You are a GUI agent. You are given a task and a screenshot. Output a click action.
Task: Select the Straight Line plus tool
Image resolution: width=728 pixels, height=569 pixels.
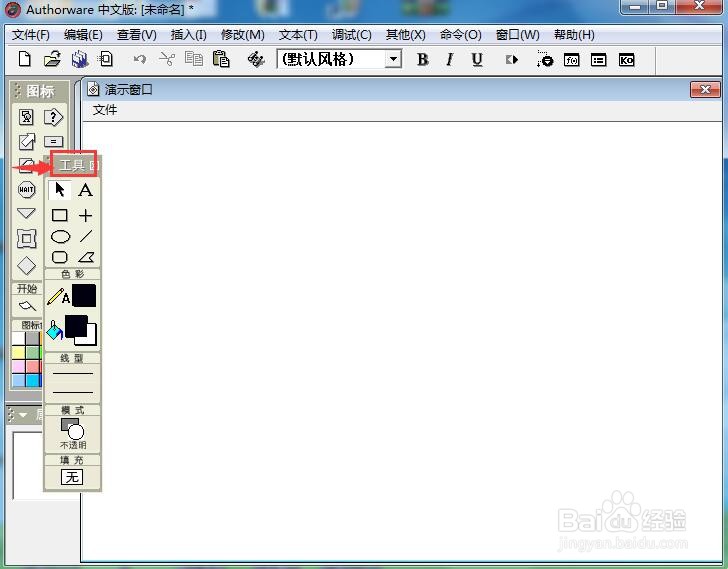[x=85, y=215]
